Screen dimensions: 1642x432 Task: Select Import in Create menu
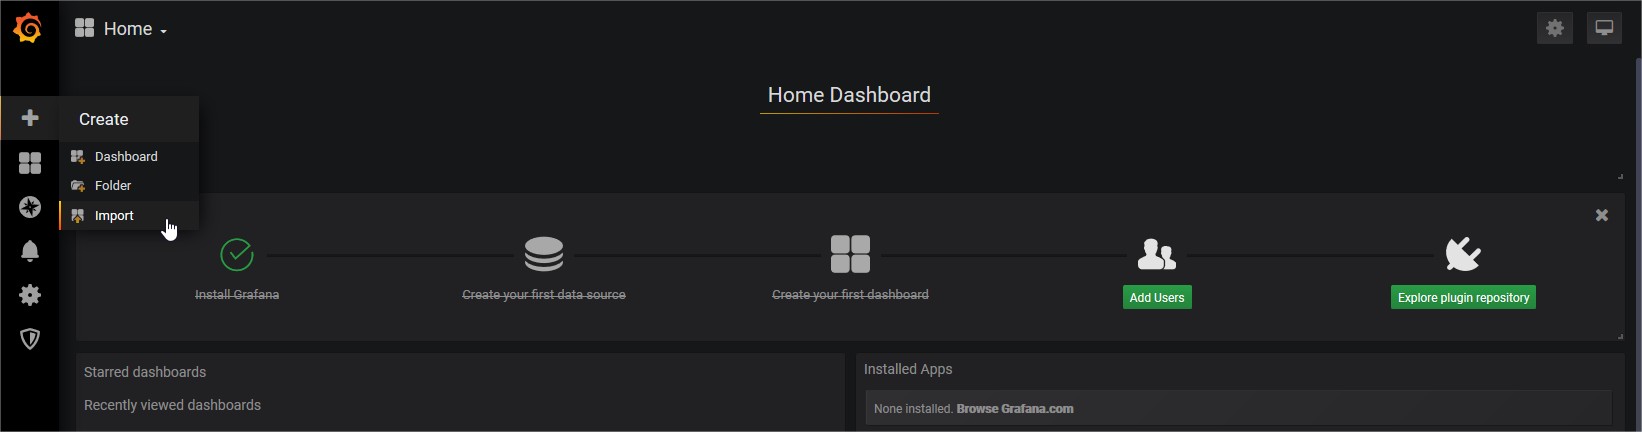click(x=129, y=216)
